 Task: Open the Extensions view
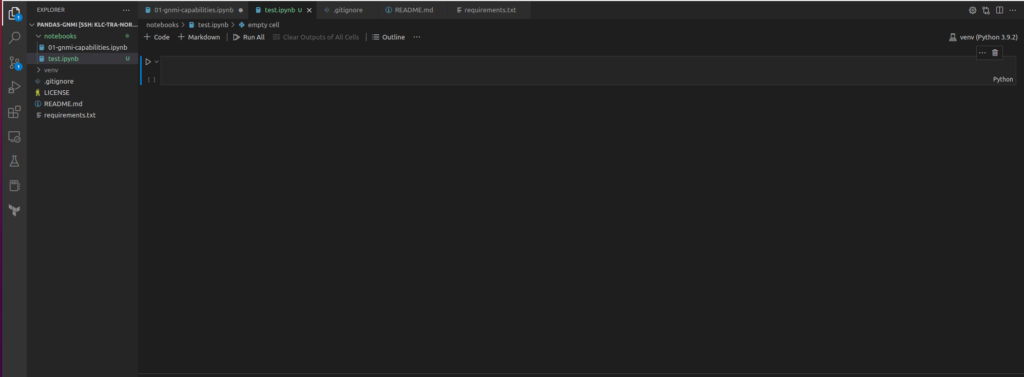14,112
